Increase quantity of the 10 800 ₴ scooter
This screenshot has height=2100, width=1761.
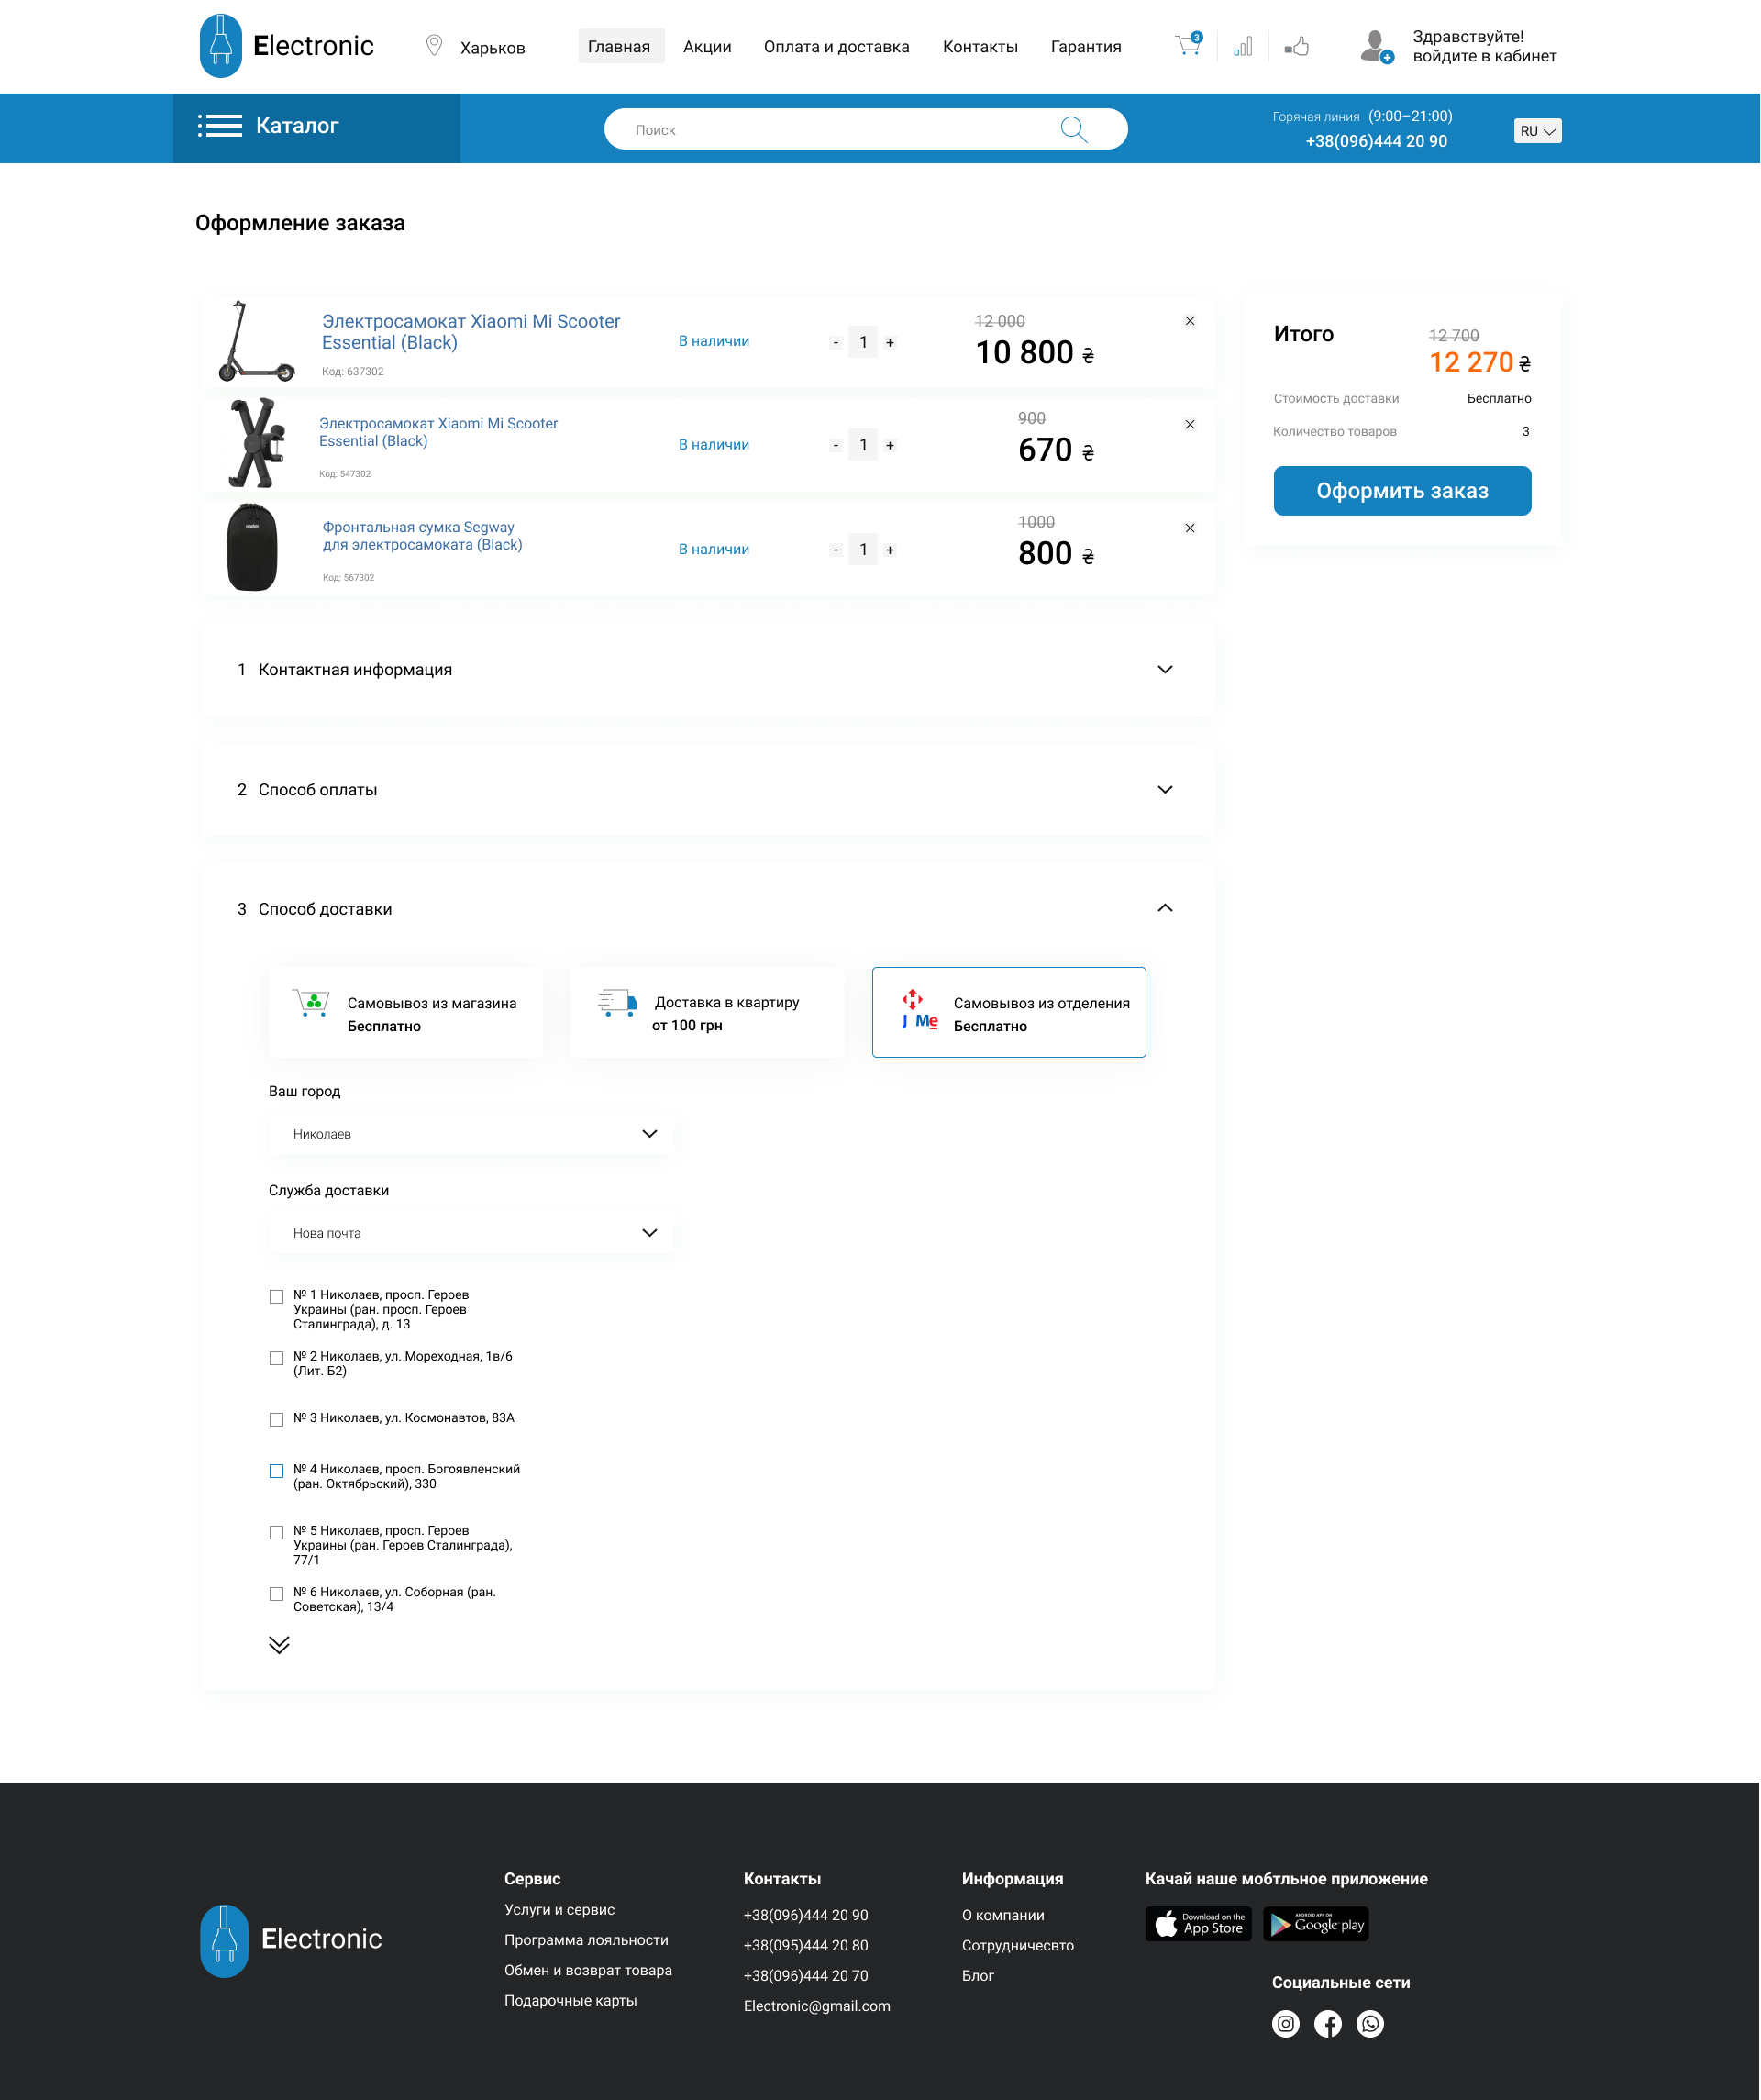pyautogui.click(x=890, y=343)
